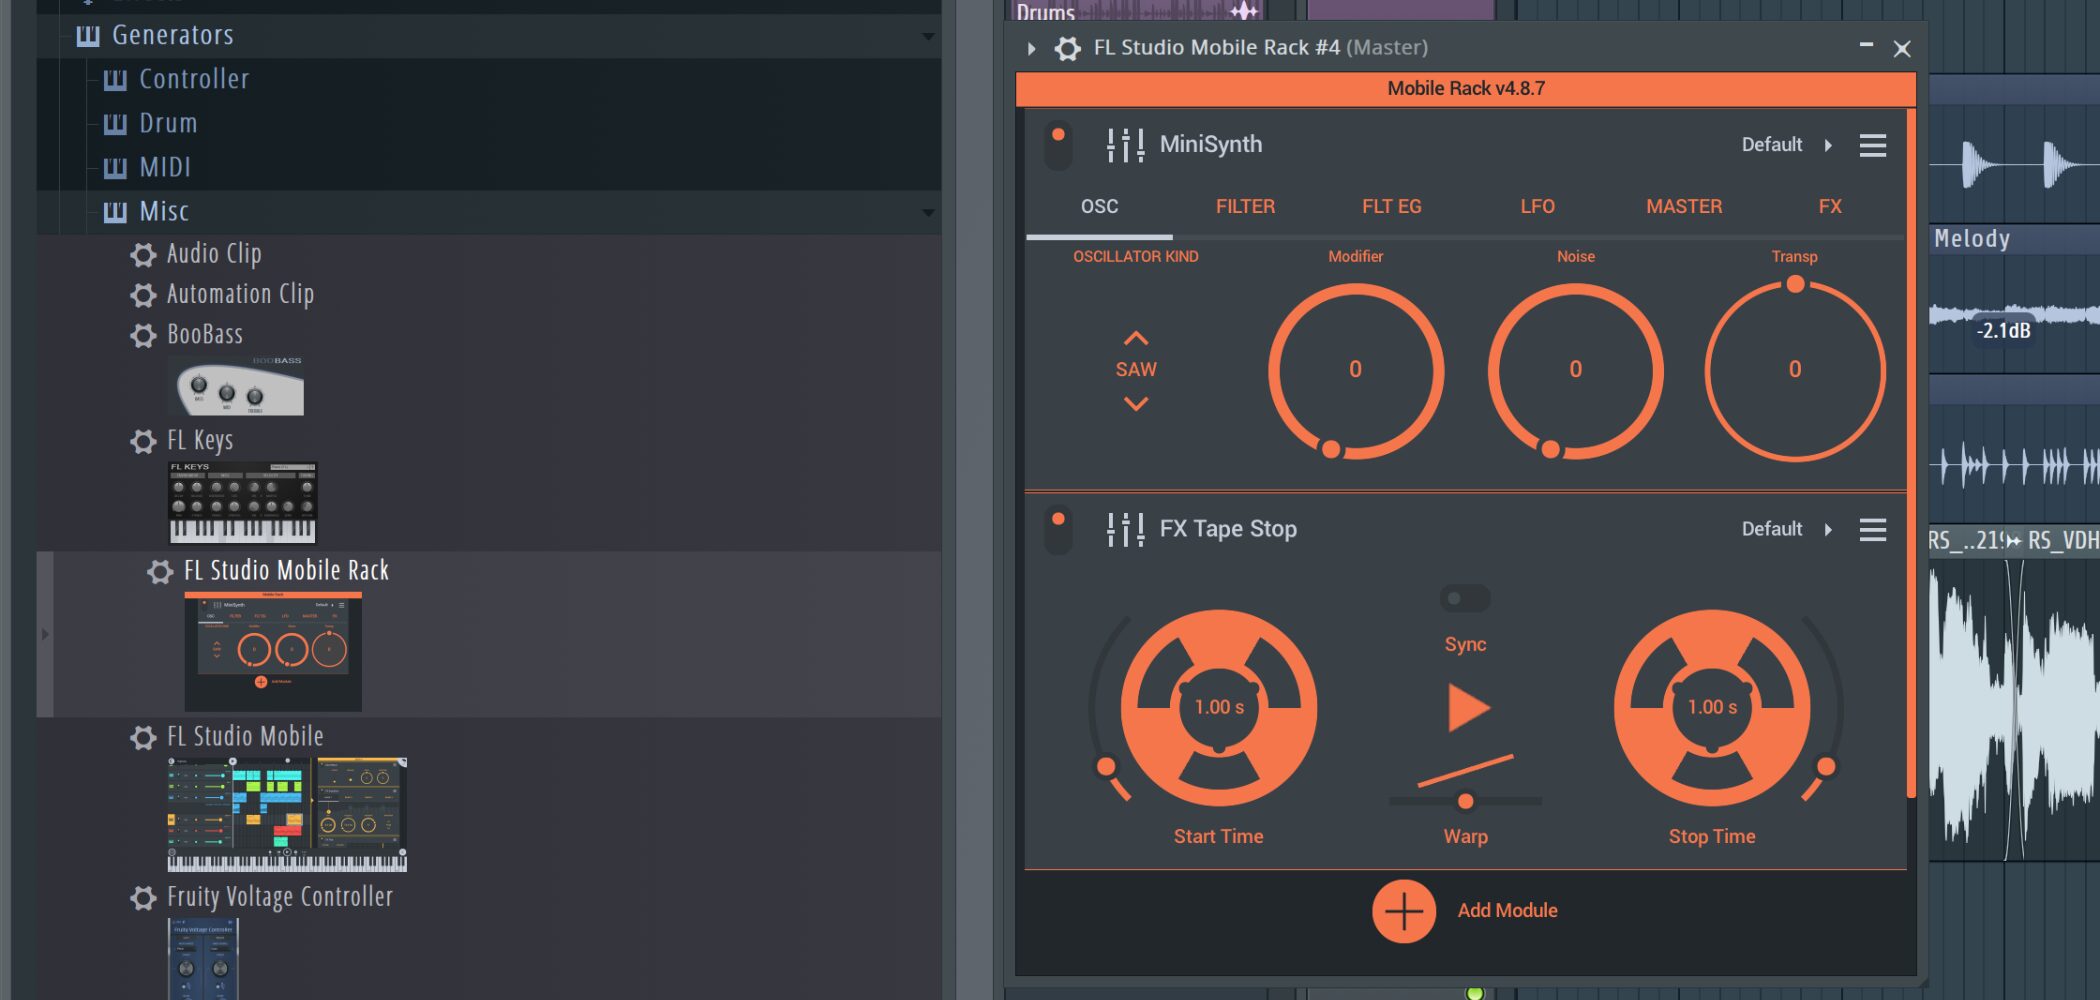Select the FL Studio Mobile plugin thumbnail

coord(287,814)
